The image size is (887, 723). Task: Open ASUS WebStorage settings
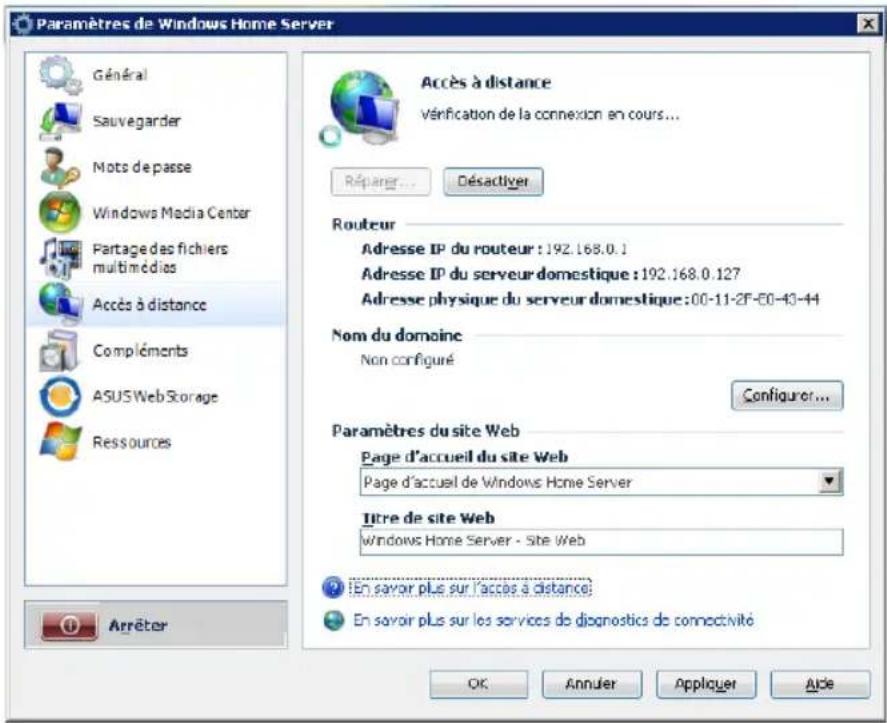(x=155, y=397)
